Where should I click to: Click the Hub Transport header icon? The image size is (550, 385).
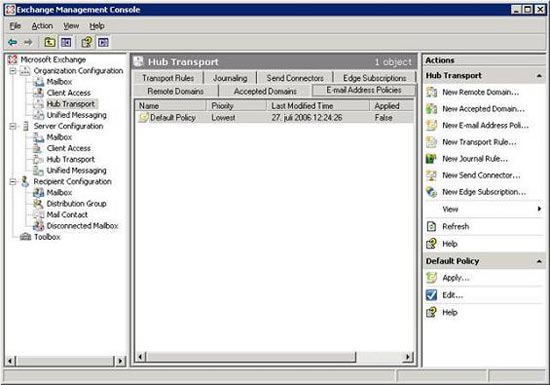click(x=139, y=62)
